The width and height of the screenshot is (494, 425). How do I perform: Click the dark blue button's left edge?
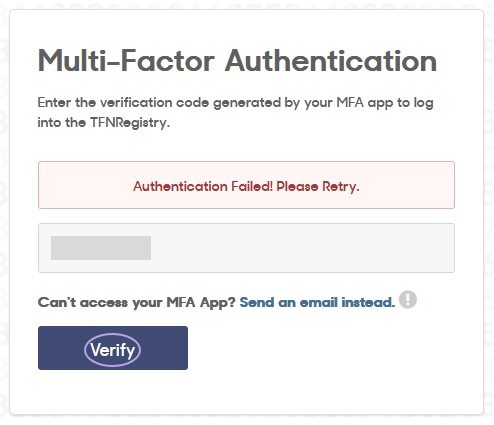(41, 348)
